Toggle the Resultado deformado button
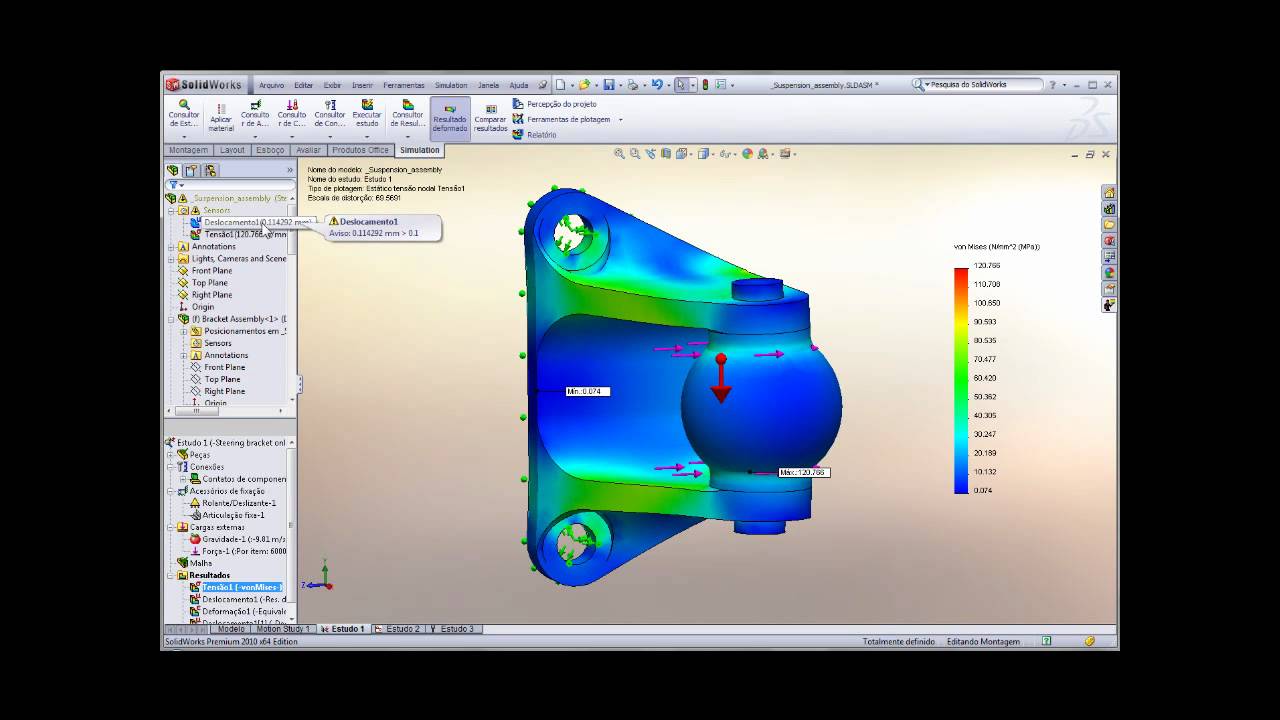This screenshot has width=1280, height=720. [x=450, y=117]
